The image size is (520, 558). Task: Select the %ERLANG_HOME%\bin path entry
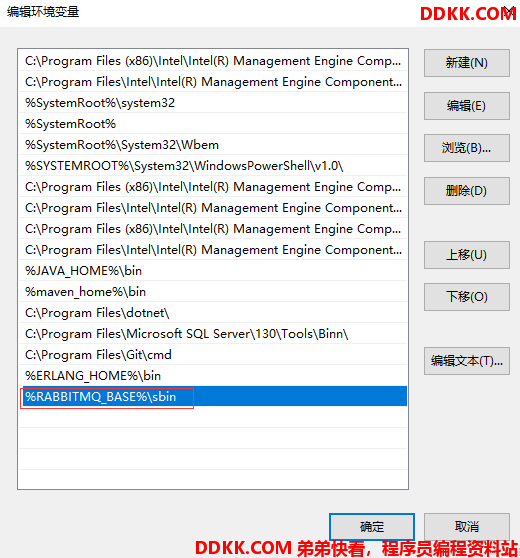click(213, 375)
